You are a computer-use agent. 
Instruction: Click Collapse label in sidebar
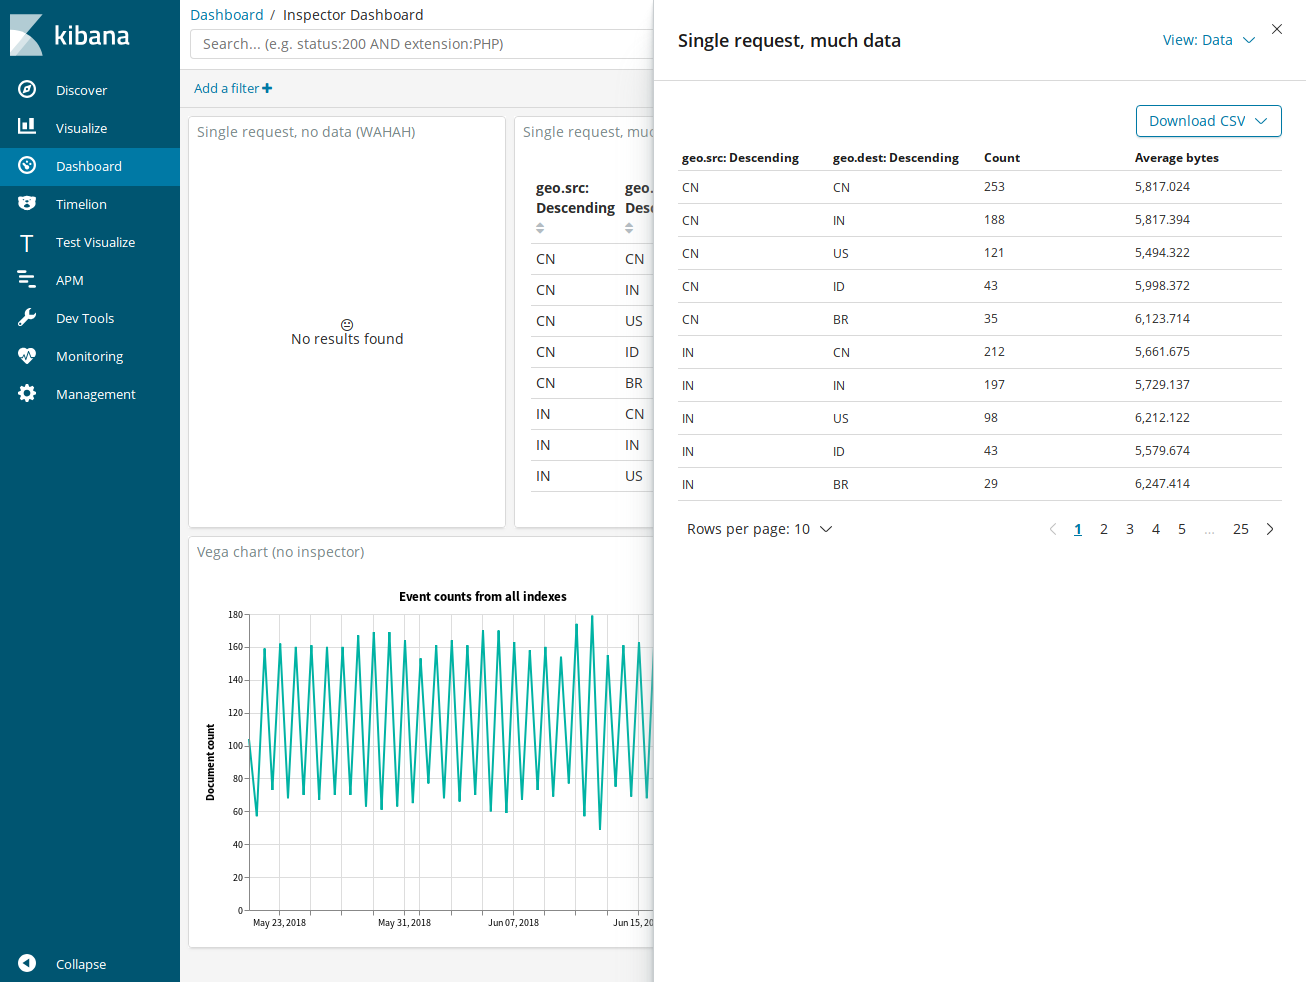[81, 964]
